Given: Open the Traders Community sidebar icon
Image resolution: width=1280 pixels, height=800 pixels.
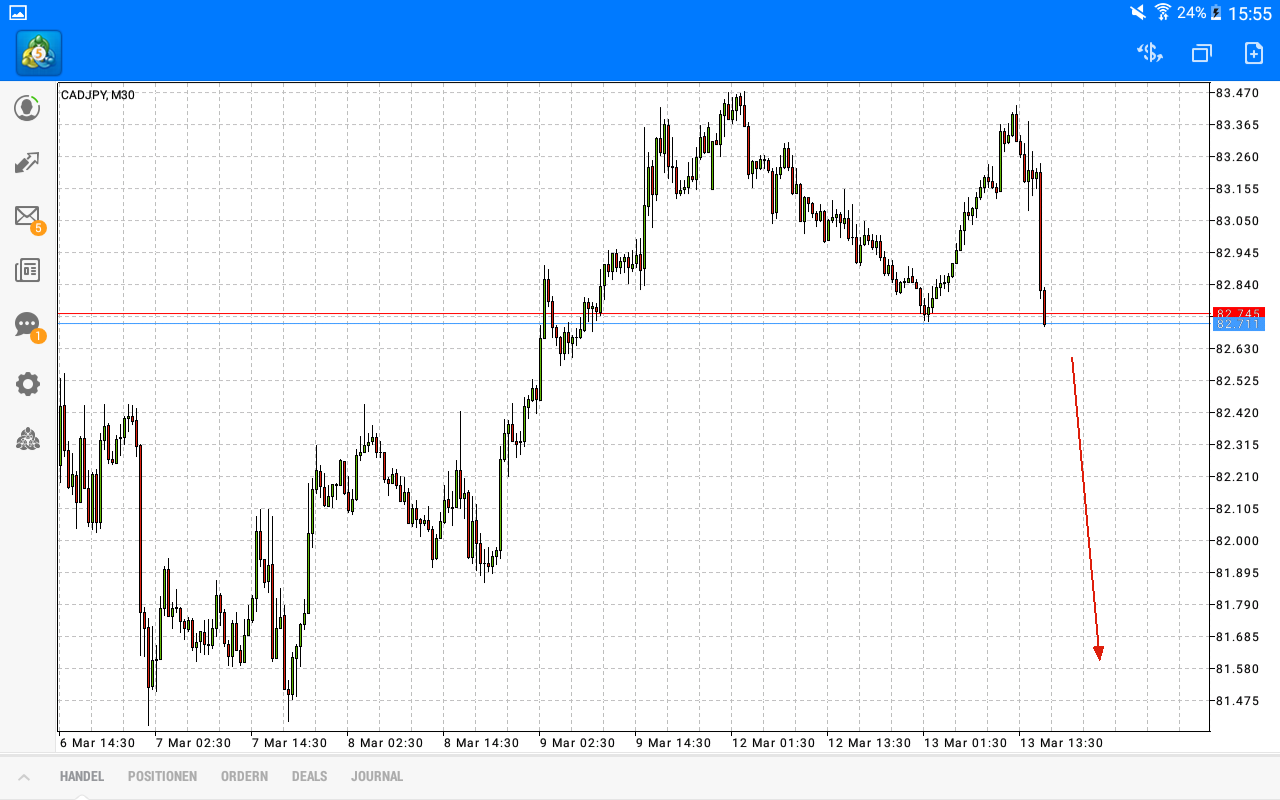Looking at the screenshot, I should pyautogui.click(x=27, y=439).
